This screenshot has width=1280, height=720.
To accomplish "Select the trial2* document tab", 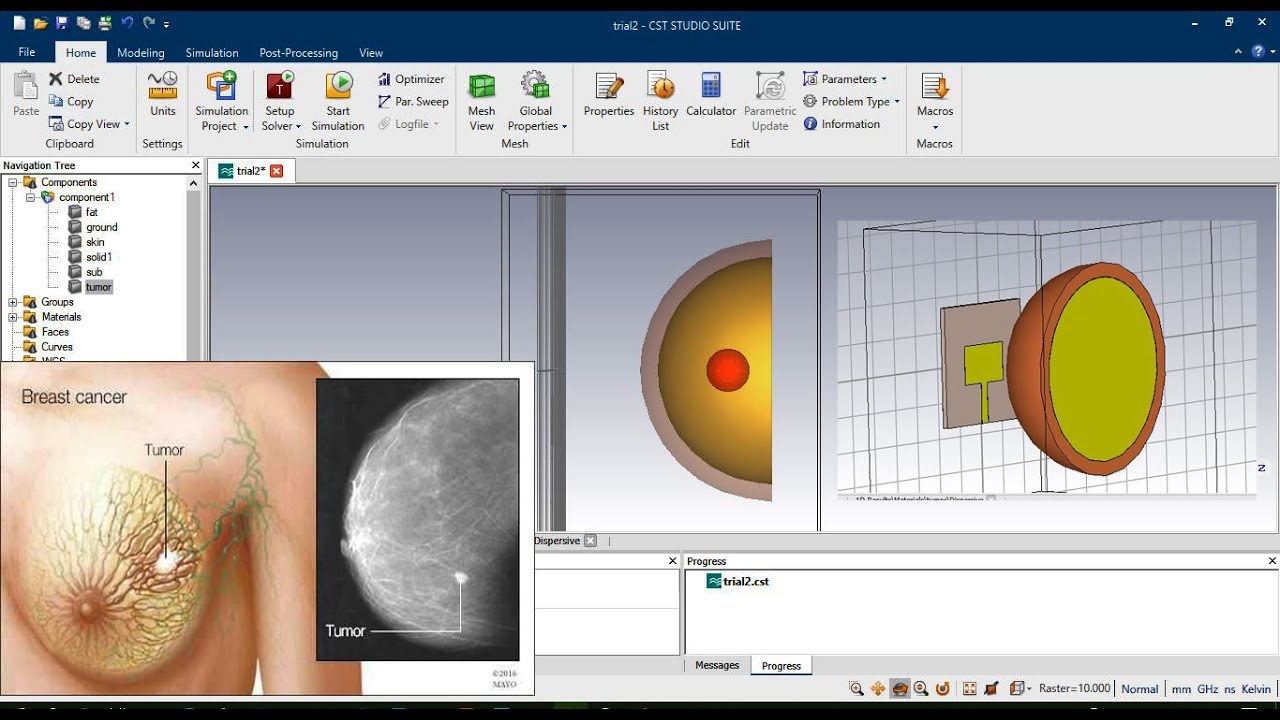I will click(251, 171).
